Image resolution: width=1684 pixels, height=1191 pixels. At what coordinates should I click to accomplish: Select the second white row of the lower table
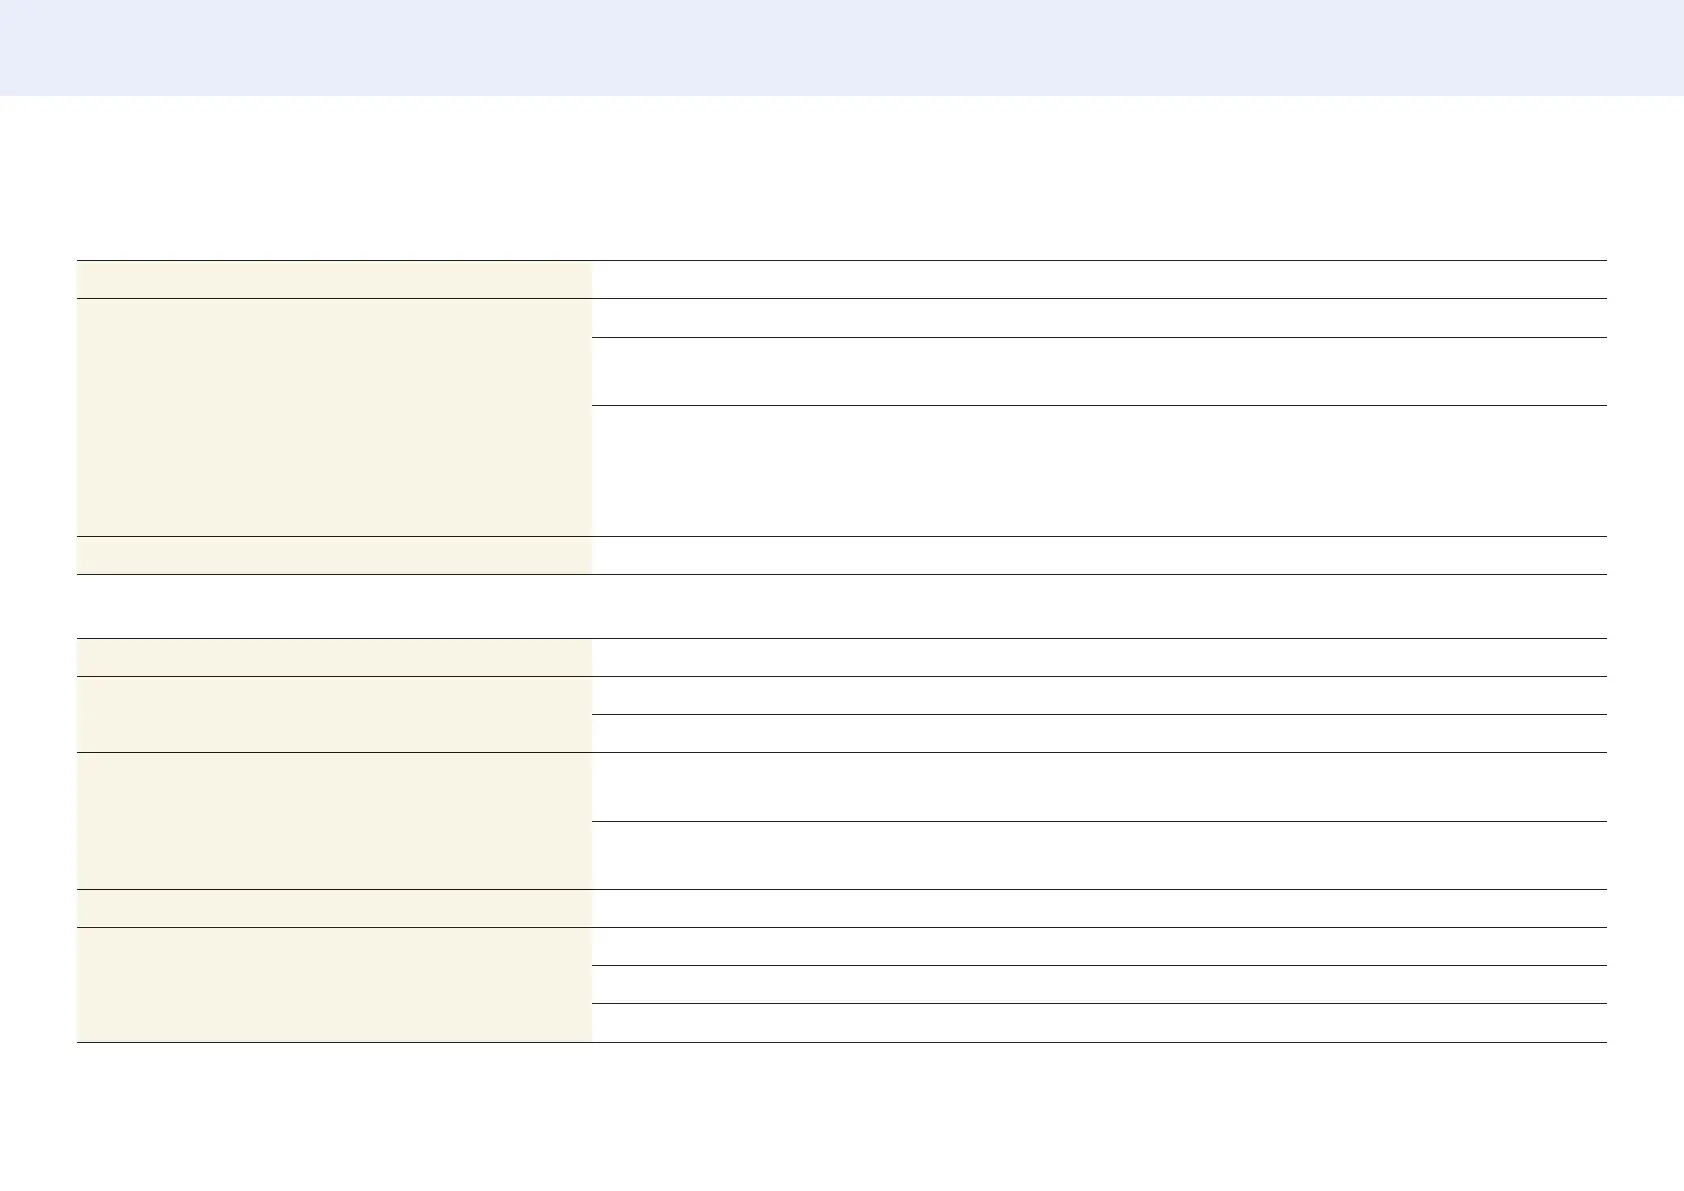click(x=1099, y=696)
